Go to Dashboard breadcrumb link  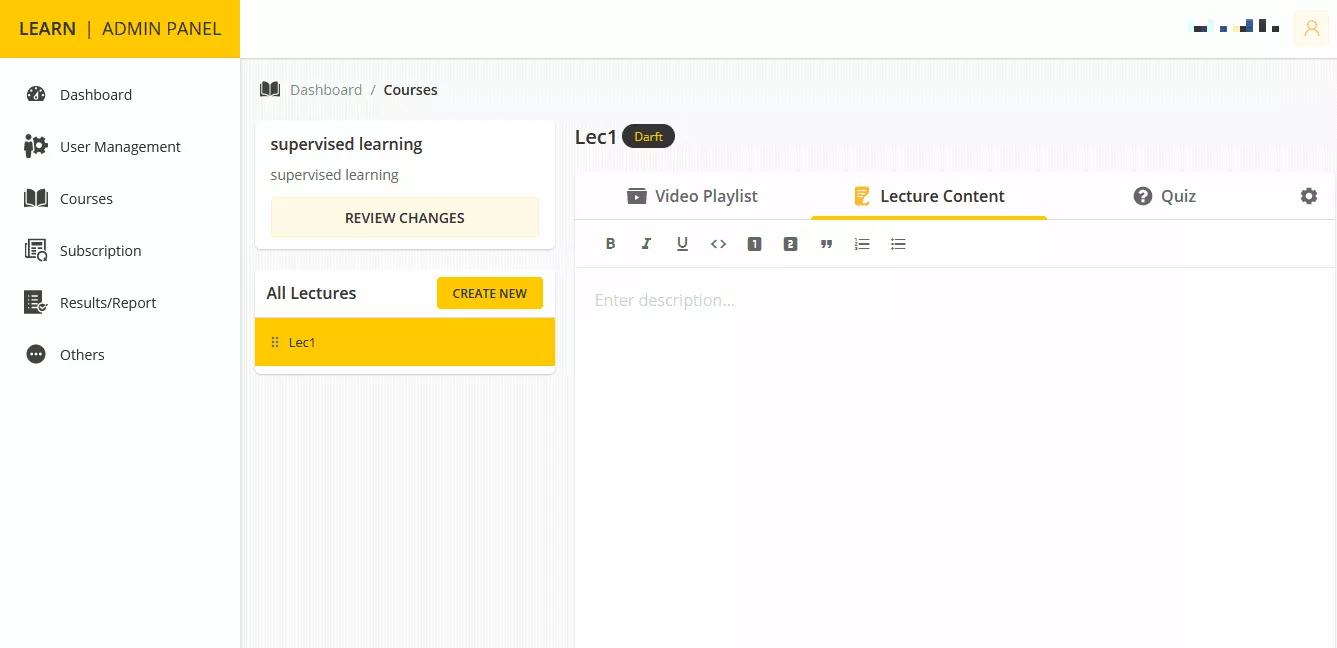(326, 90)
